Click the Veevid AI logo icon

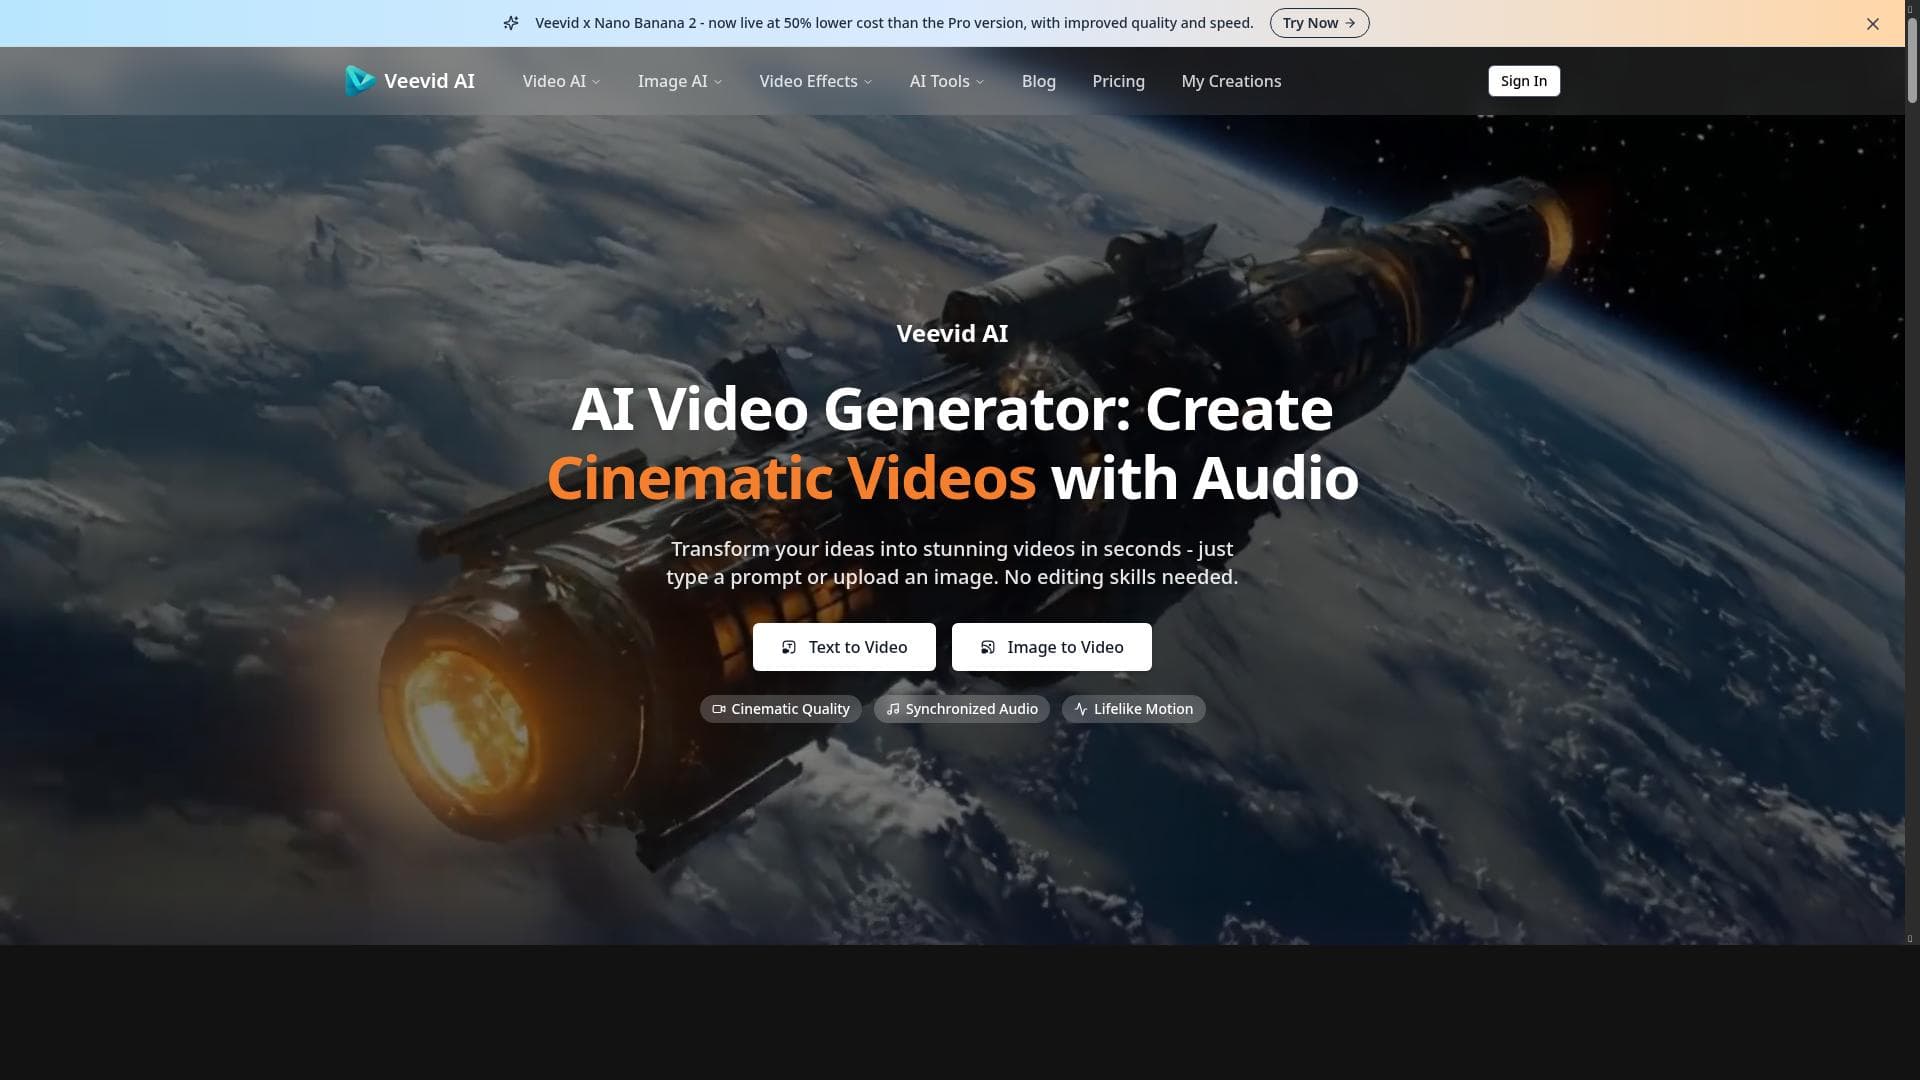359,80
